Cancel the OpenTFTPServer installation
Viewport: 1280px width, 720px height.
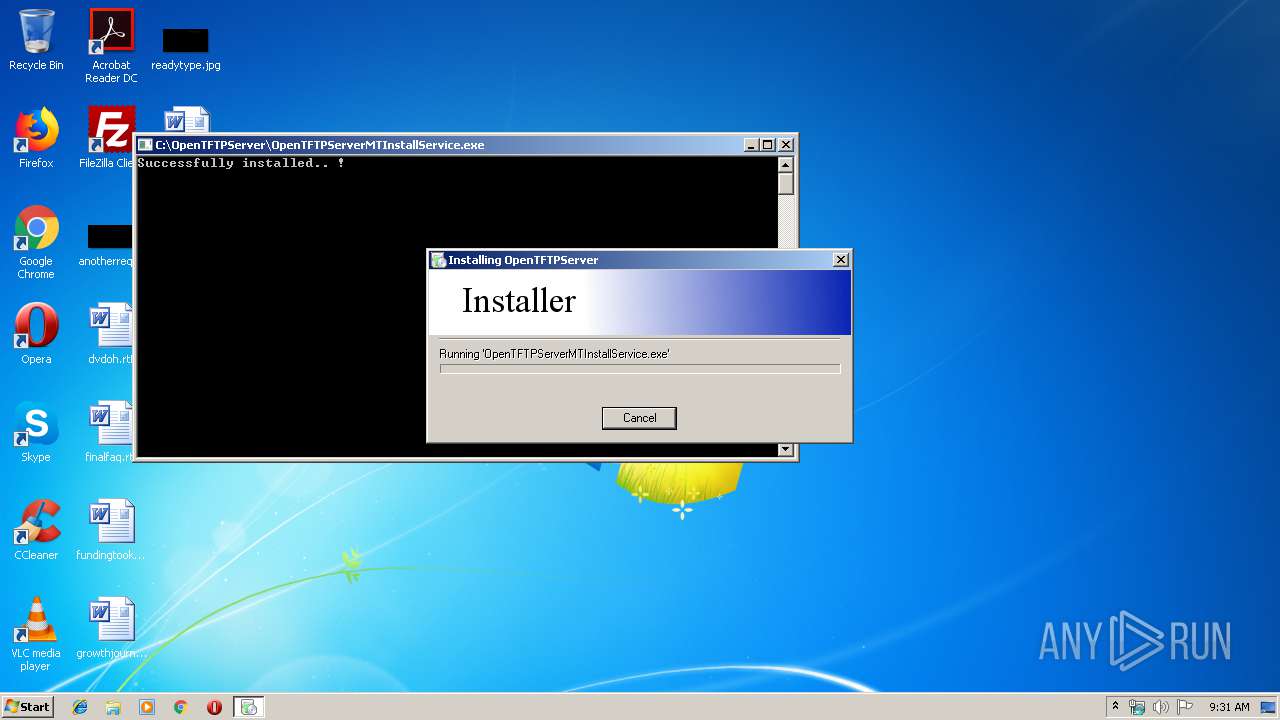pyautogui.click(x=639, y=418)
